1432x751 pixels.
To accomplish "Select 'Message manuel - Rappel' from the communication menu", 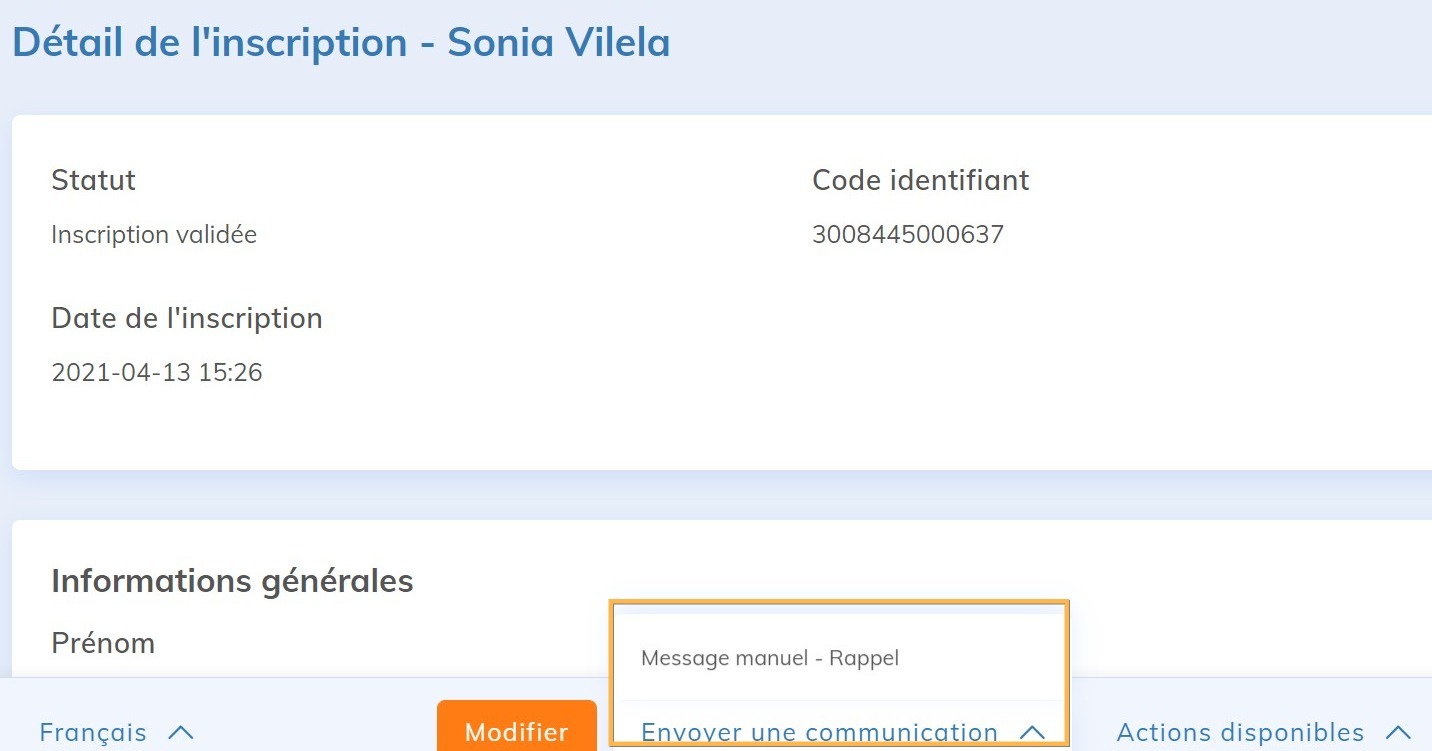I will (769, 658).
